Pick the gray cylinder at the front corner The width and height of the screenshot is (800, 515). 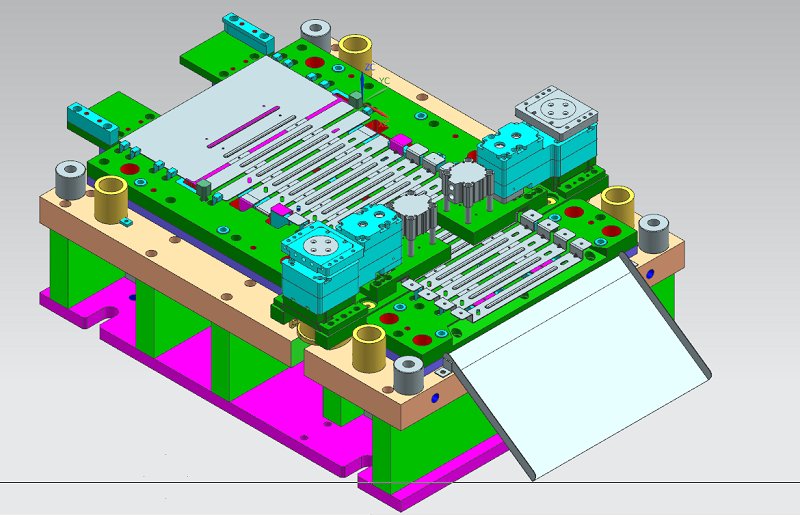410,376
